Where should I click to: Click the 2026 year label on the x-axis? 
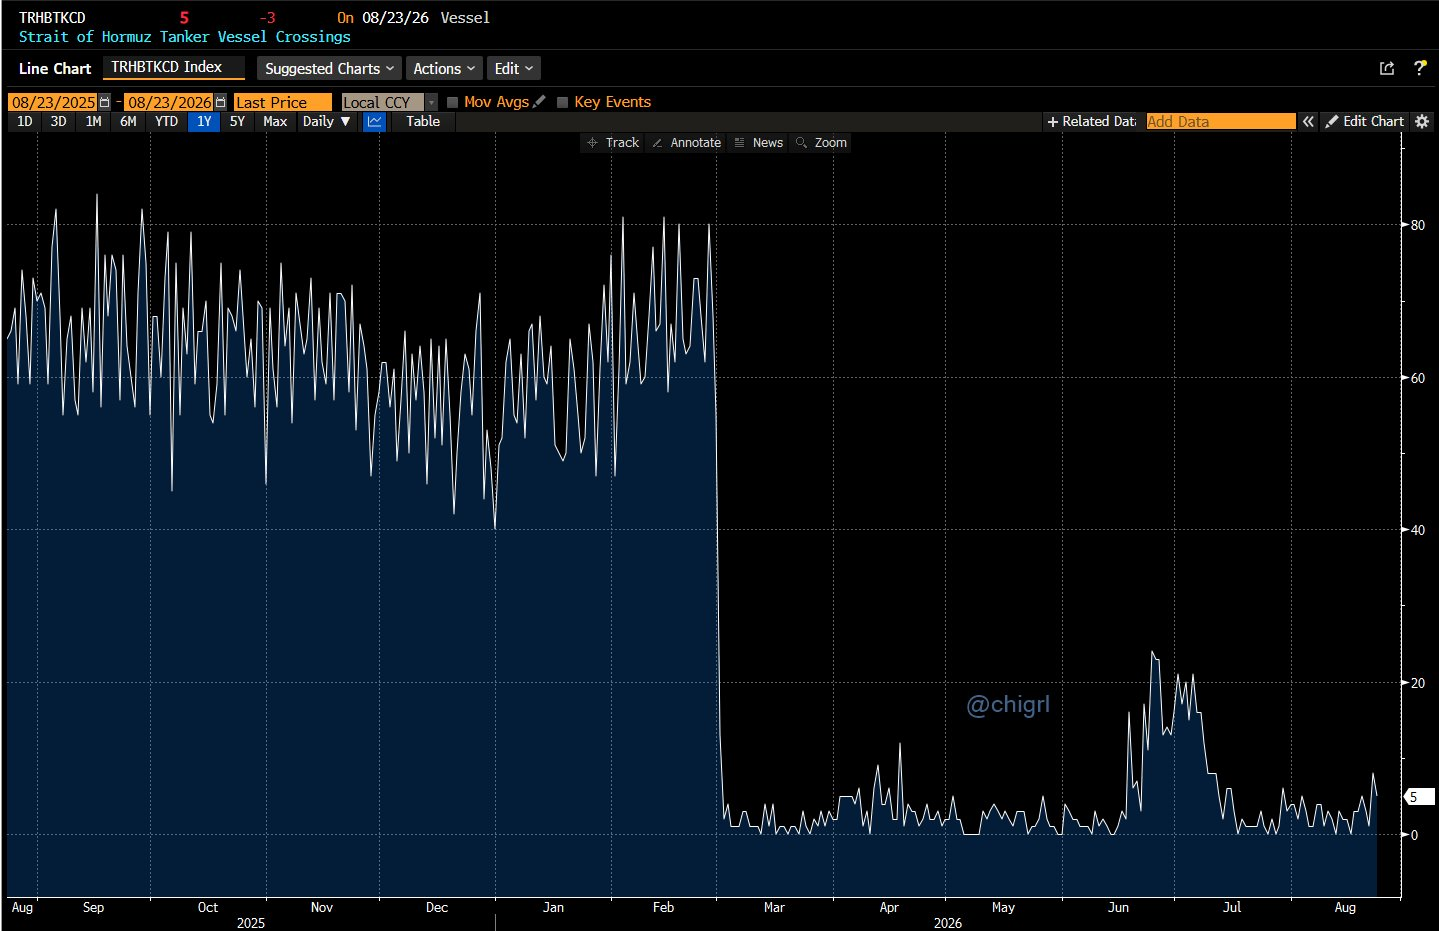(948, 923)
